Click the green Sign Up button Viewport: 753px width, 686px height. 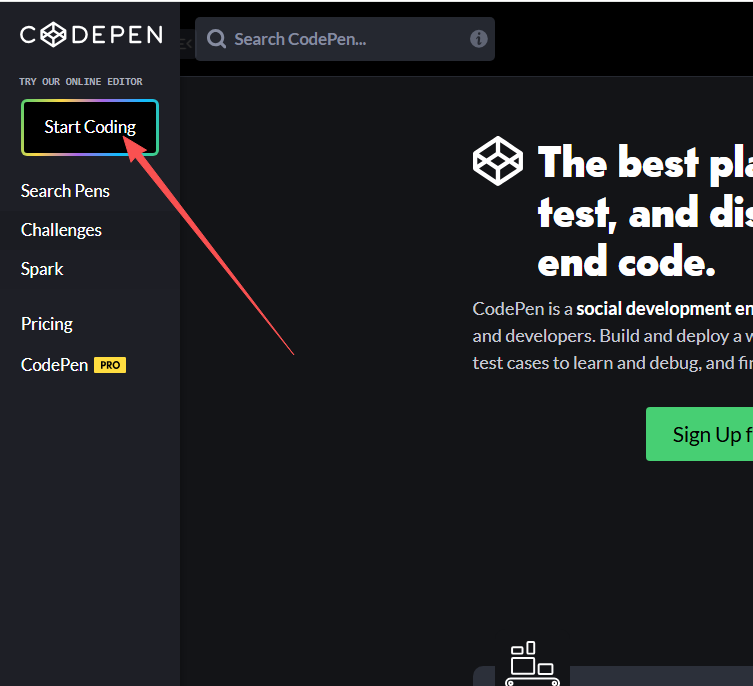point(699,434)
